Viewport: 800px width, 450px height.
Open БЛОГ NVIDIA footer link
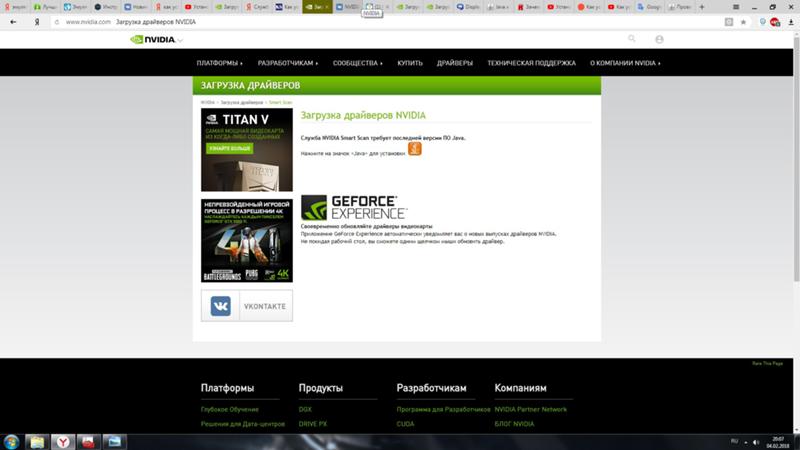coord(514,424)
